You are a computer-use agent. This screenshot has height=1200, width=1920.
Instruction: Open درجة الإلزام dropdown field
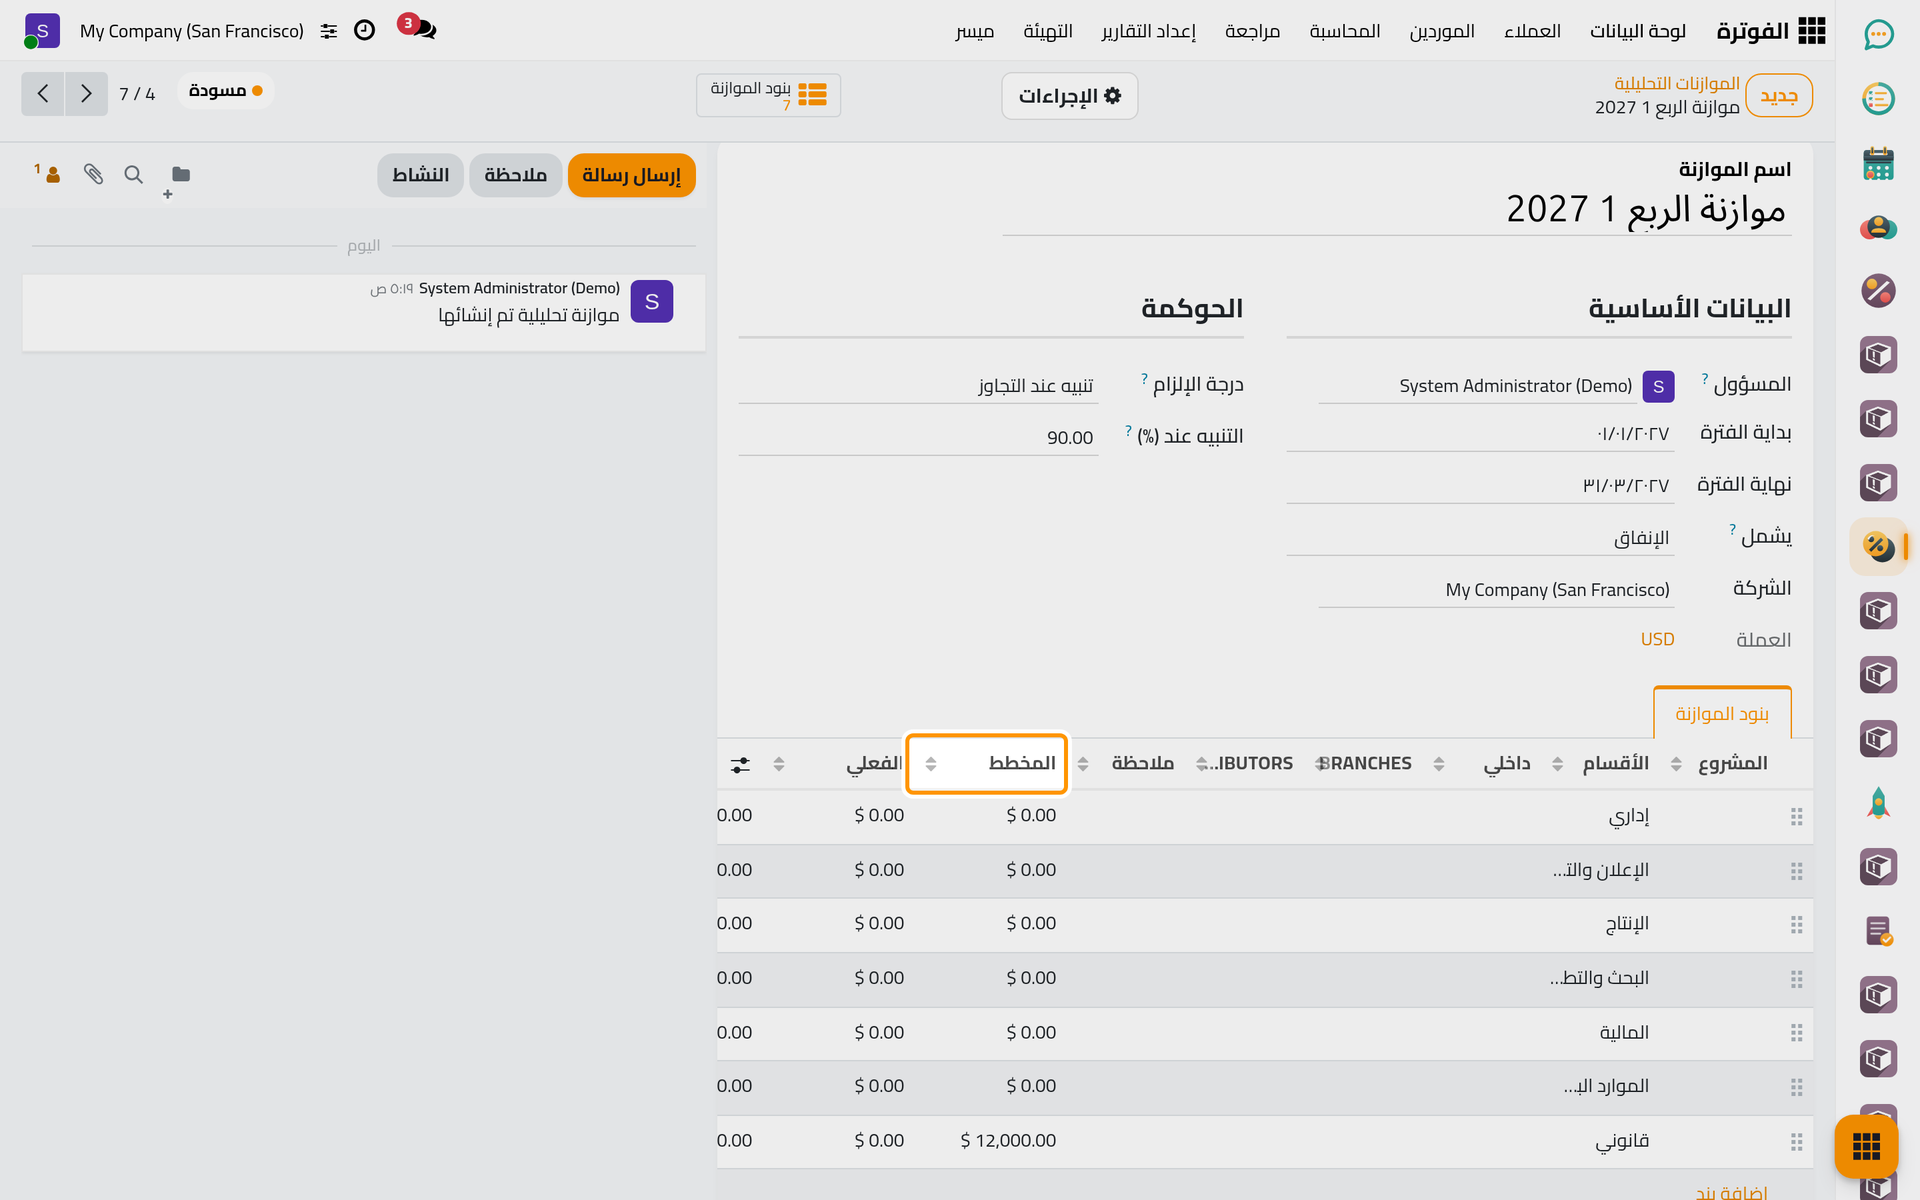[918, 386]
